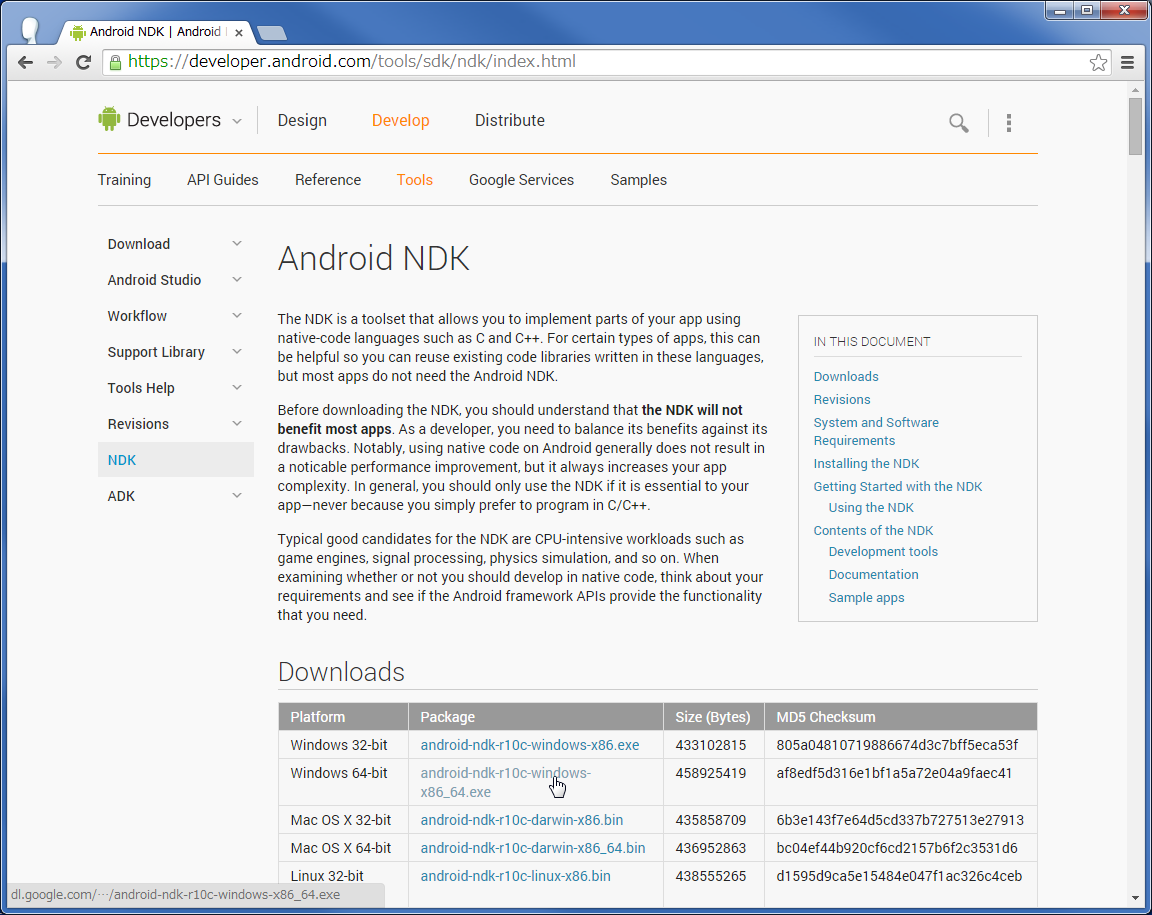Open site search magnifier icon
This screenshot has width=1152, height=915.
point(958,123)
